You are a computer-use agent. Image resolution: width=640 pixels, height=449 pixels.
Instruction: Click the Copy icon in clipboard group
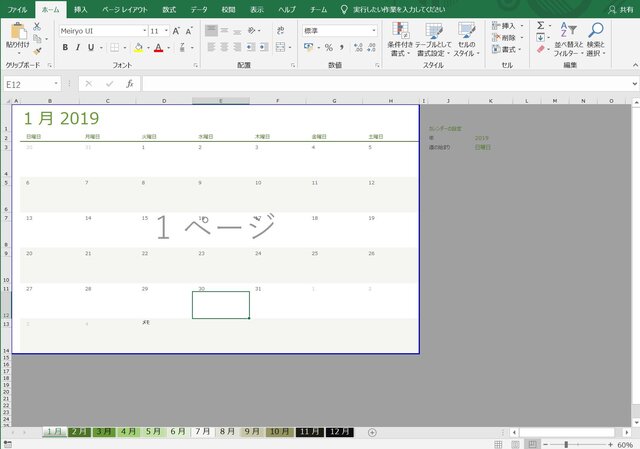click(x=37, y=39)
